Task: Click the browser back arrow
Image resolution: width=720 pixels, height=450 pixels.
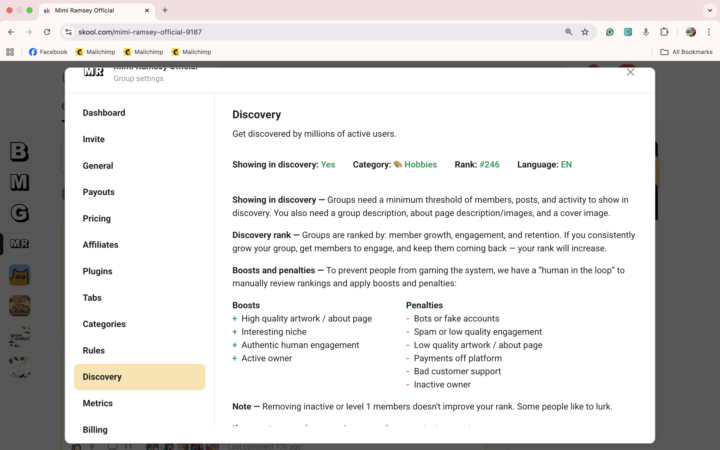Action: (11, 32)
